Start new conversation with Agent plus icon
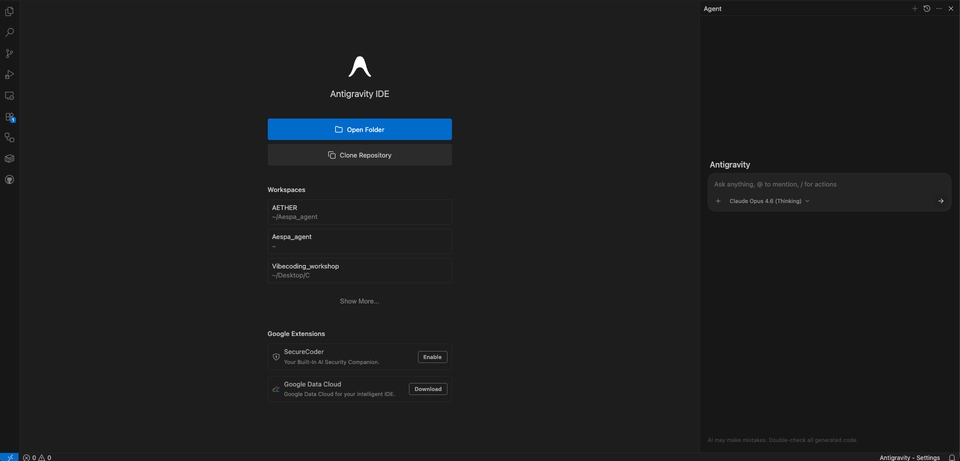Image resolution: width=960 pixels, height=461 pixels. pyautogui.click(x=915, y=9)
